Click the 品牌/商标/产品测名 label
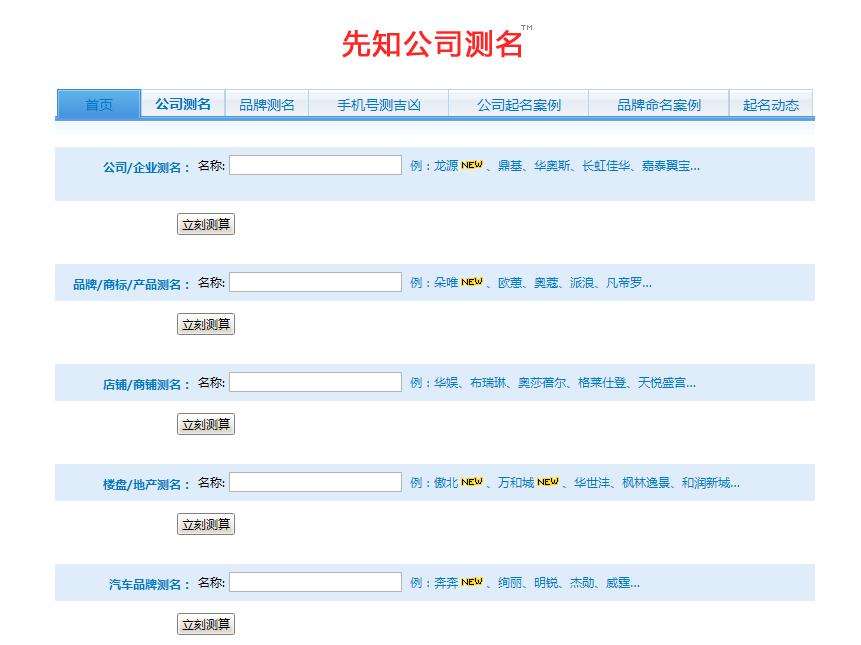 (x=131, y=284)
